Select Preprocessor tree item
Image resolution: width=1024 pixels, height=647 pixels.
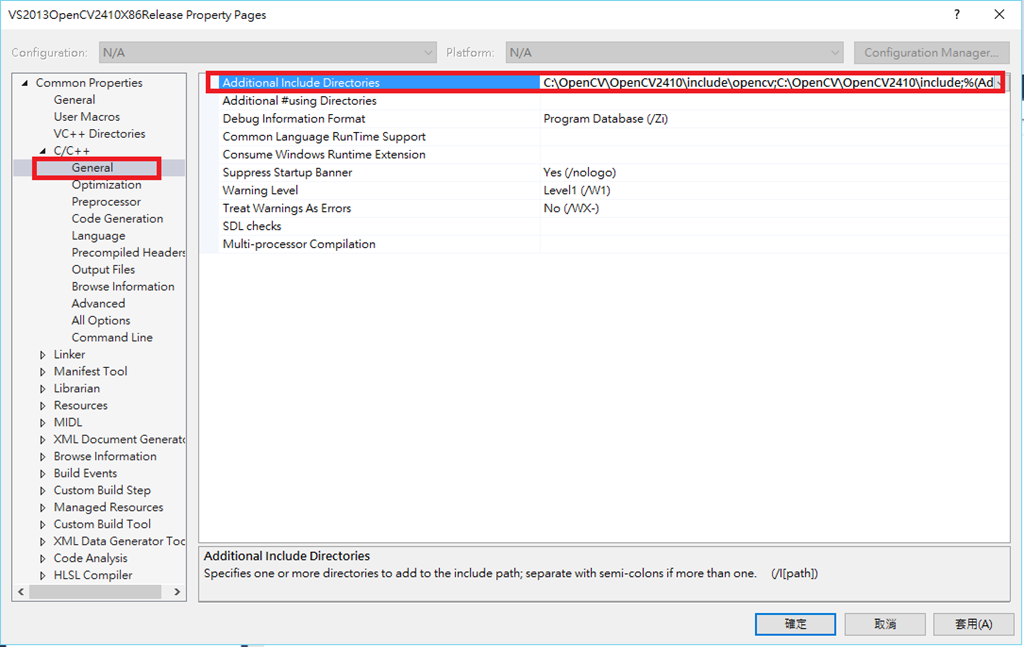(106, 202)
